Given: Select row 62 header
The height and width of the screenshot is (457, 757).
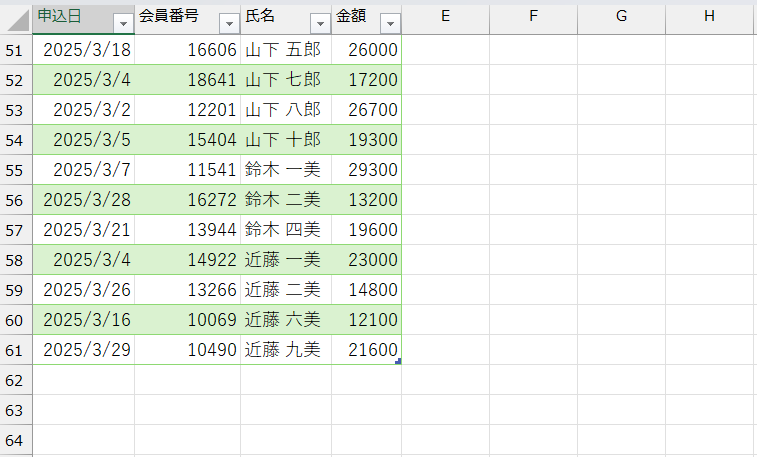Looking at the screenshot, I should (x=16, y=380).
